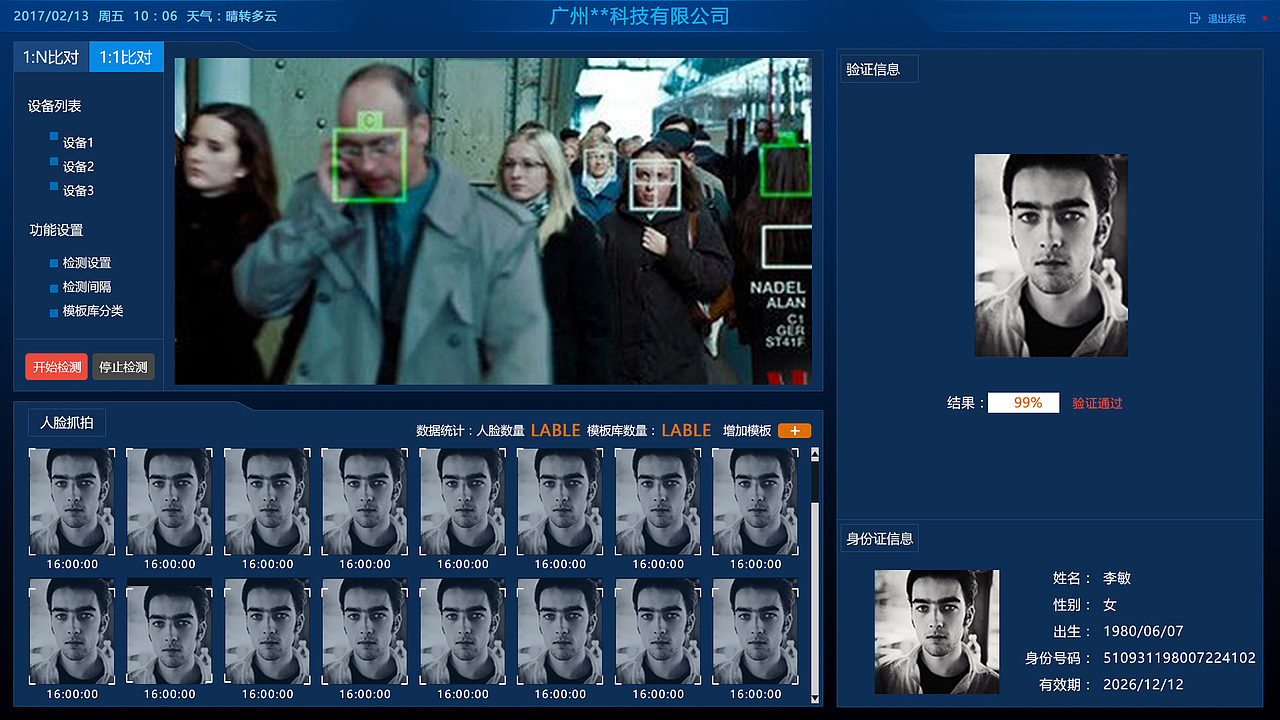Click the 人脸抓拍 panel header

point(67,423)
